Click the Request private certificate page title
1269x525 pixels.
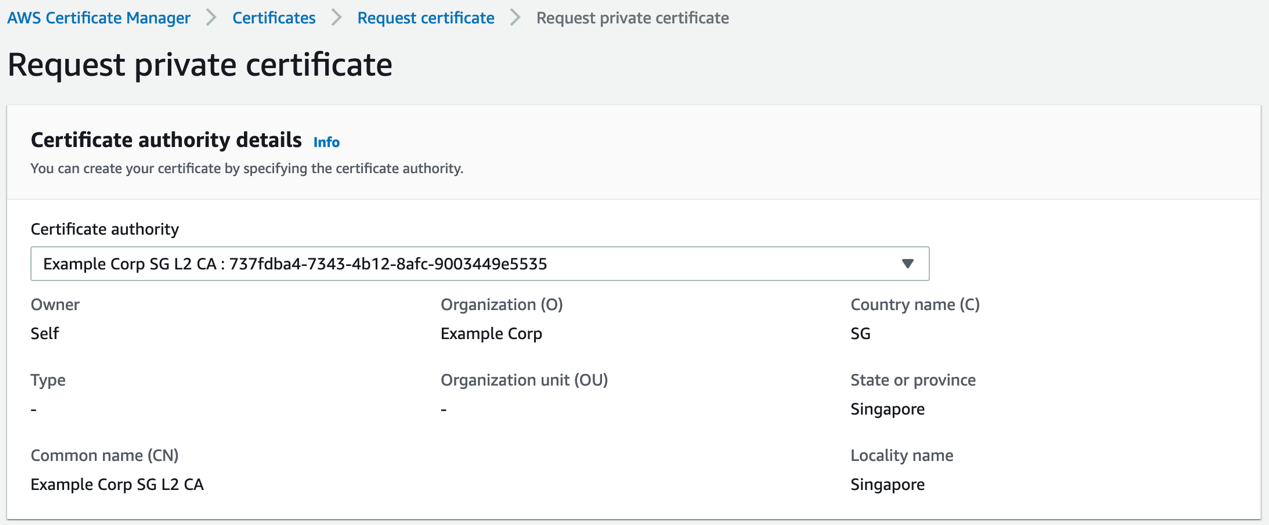pos(200,65)
